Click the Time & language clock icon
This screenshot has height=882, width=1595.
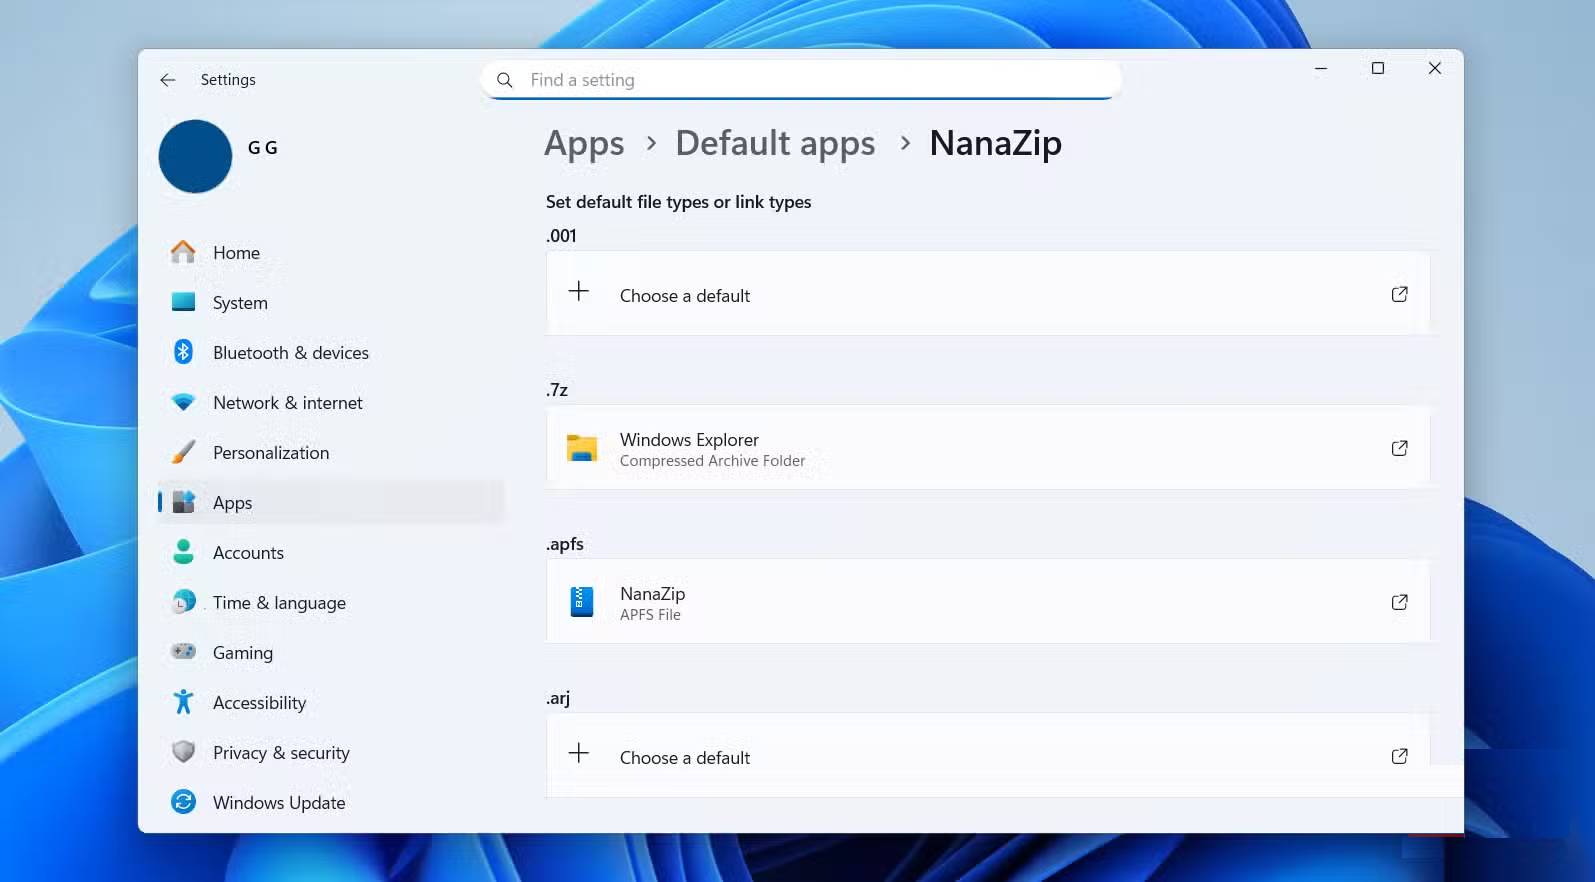click(183, 602)
